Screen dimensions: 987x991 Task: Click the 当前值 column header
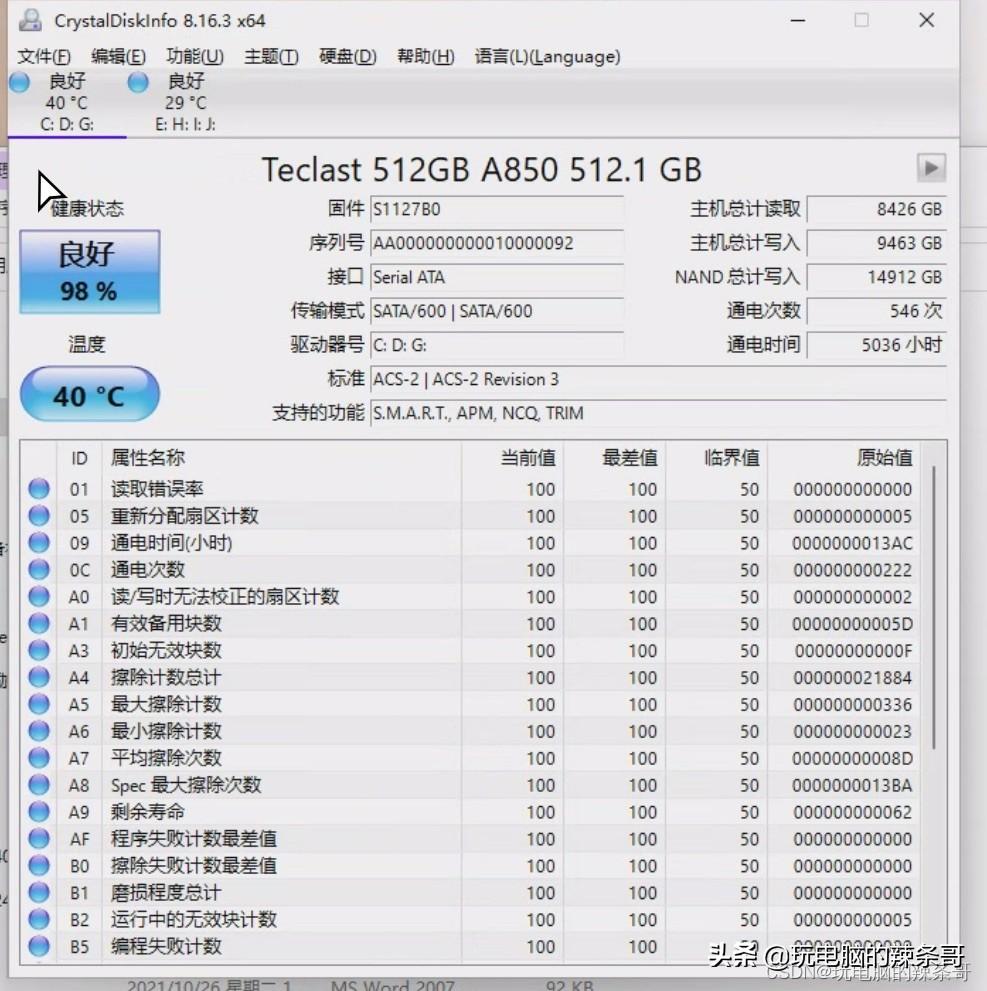coord(512,458)
